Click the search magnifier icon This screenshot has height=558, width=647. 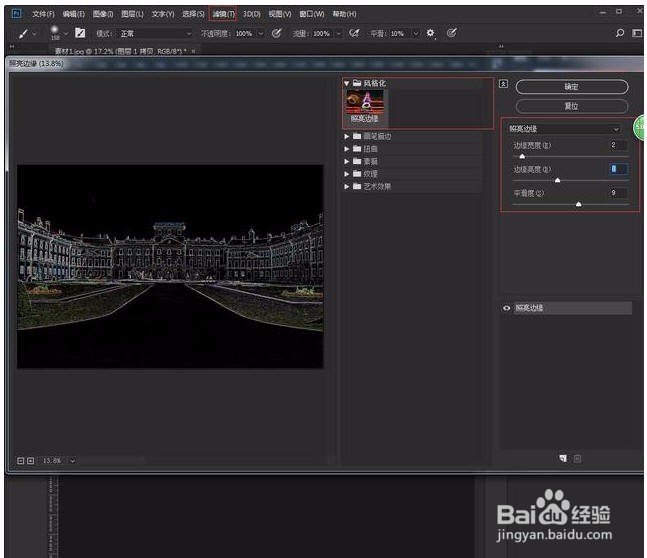(x=620, y=33)
